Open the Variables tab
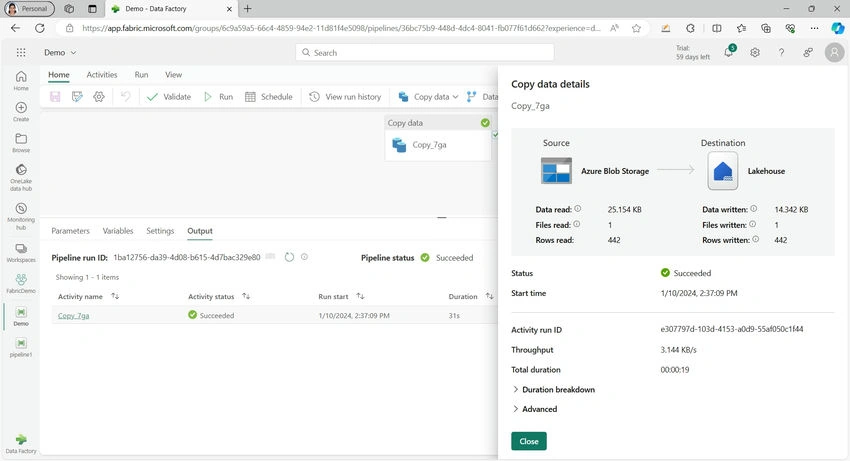The image size is (850, 461). (x=118, y=231)
